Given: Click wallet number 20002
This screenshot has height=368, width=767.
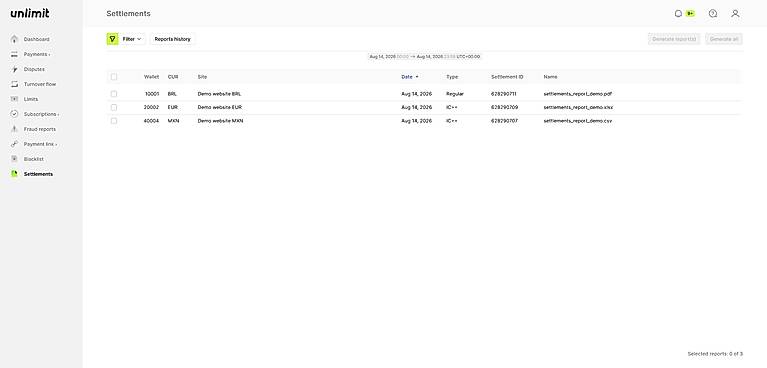Looking at the screenshot, I should (x=151, y=107).
